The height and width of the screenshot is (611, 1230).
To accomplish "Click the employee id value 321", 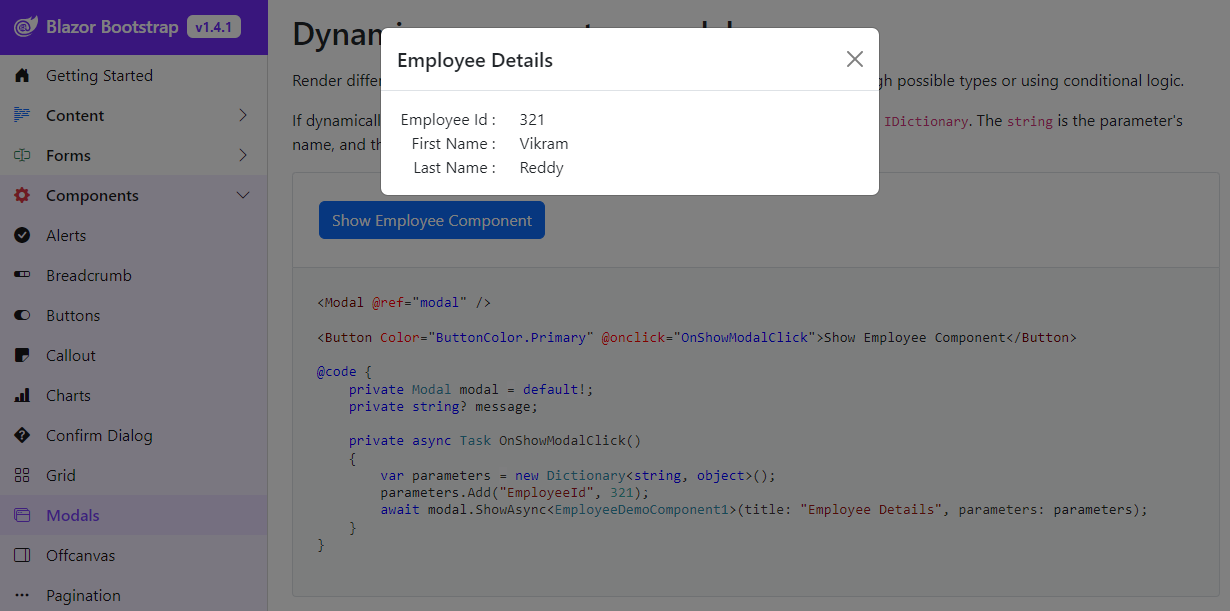I will tap(532, 119).
